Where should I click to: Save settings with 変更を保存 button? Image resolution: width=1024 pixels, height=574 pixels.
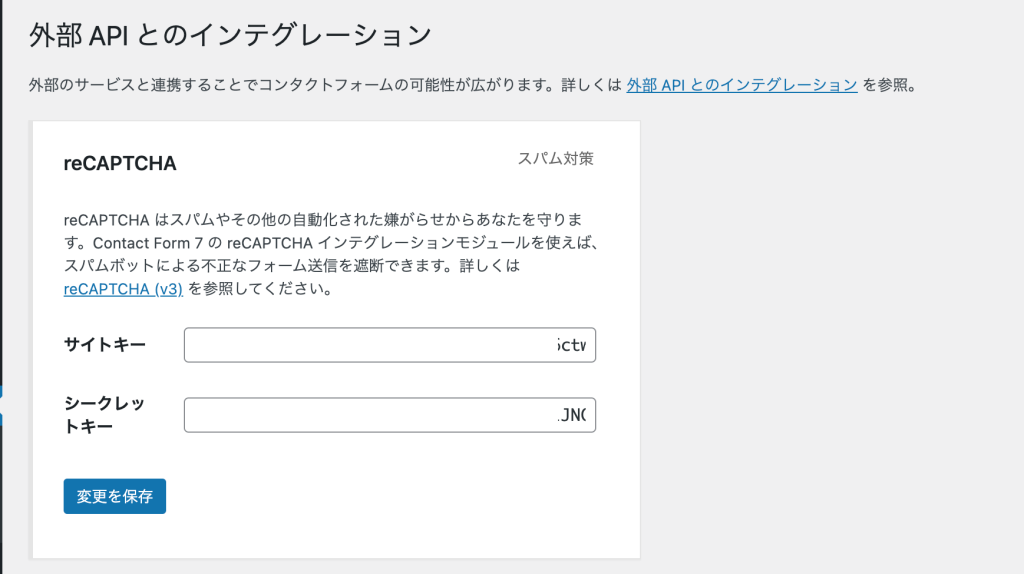[x=114, y=496]
